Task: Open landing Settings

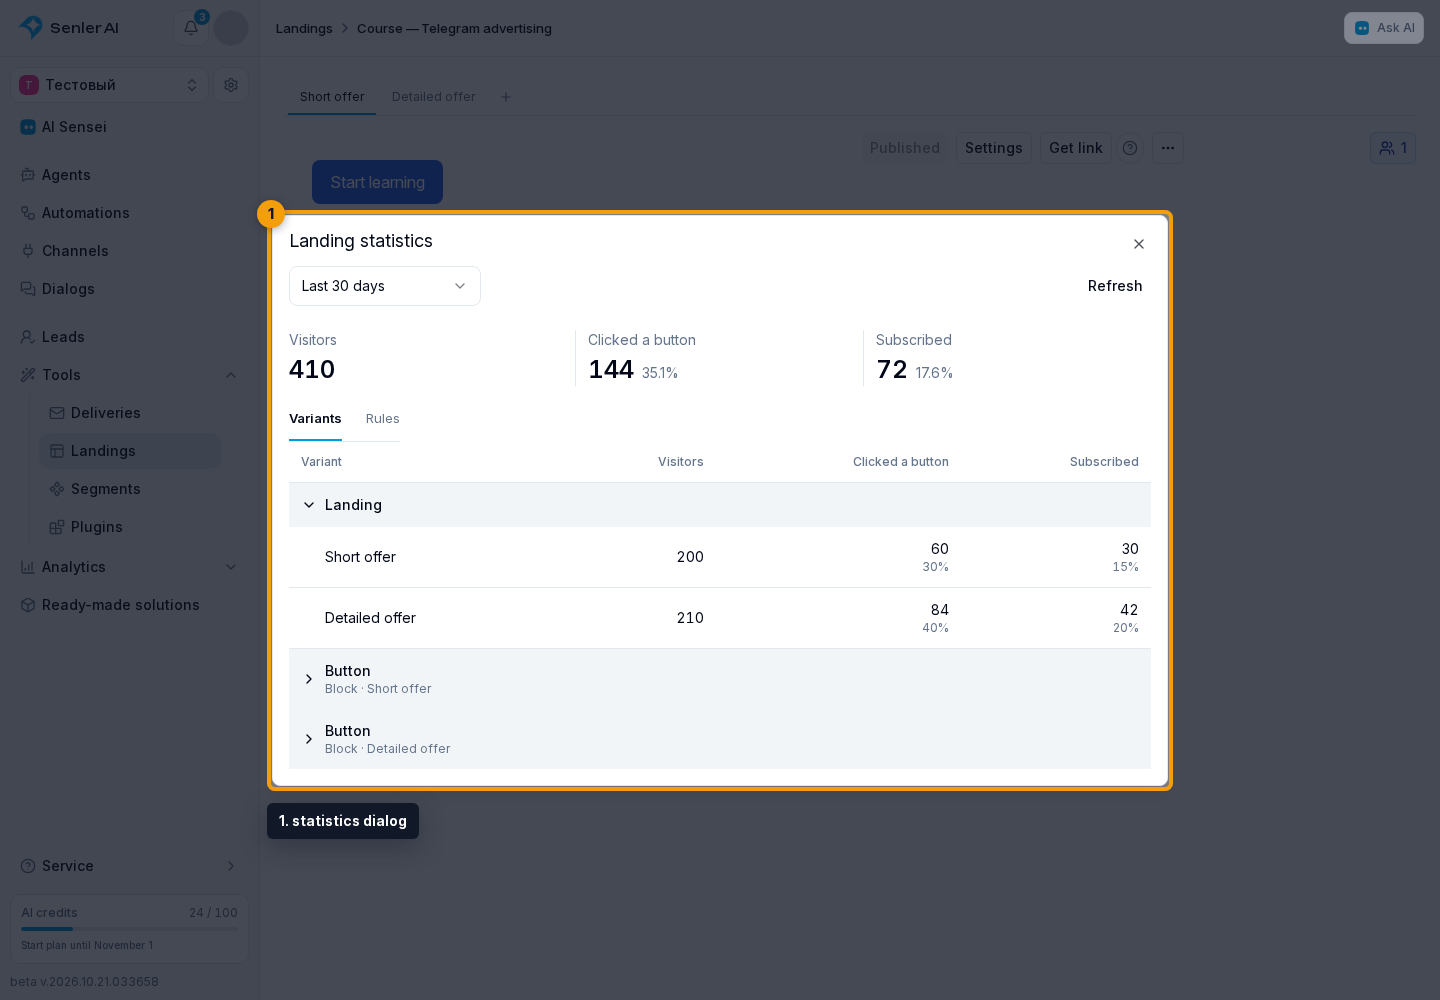Action: point(994,148)
